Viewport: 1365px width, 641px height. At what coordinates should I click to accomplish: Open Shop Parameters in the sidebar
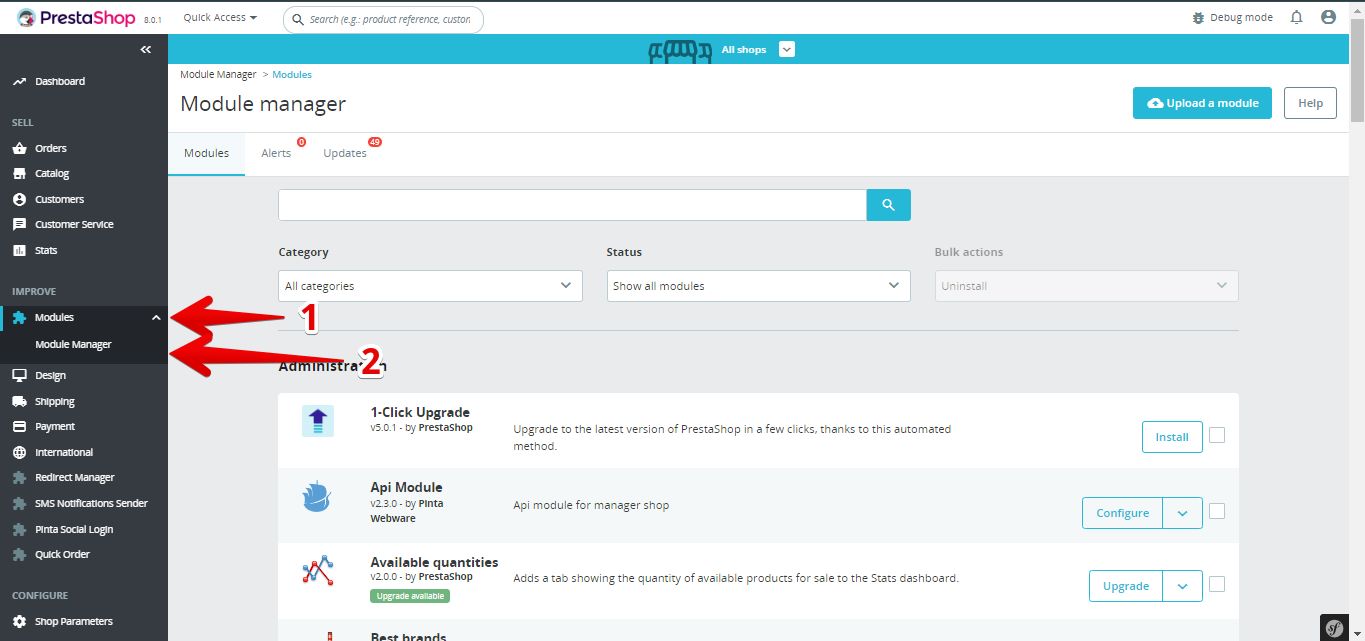[x=74, y=622]
